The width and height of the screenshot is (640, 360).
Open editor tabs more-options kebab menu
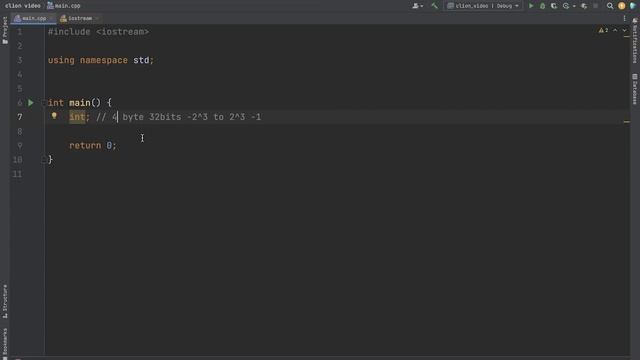(624, 18)
